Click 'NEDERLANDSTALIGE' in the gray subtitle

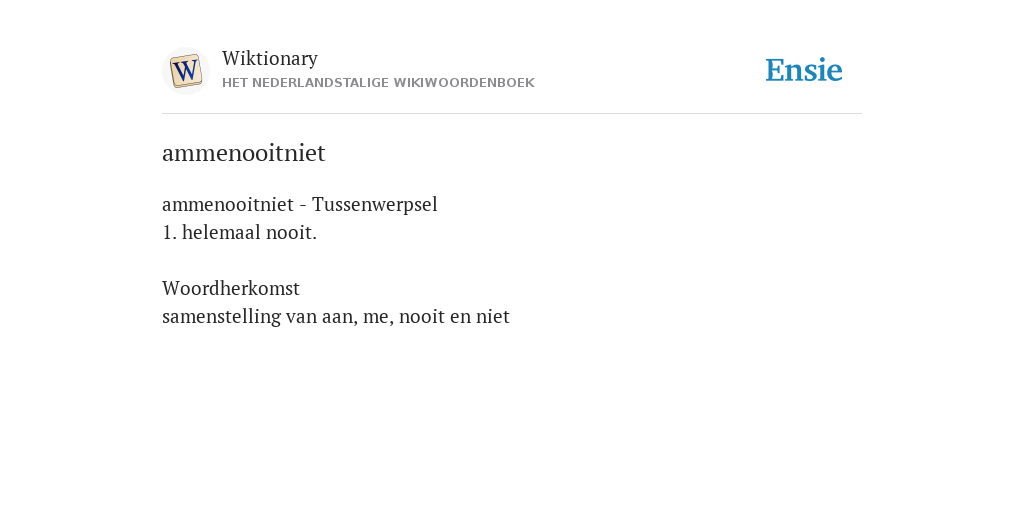(x=320, y=83)
